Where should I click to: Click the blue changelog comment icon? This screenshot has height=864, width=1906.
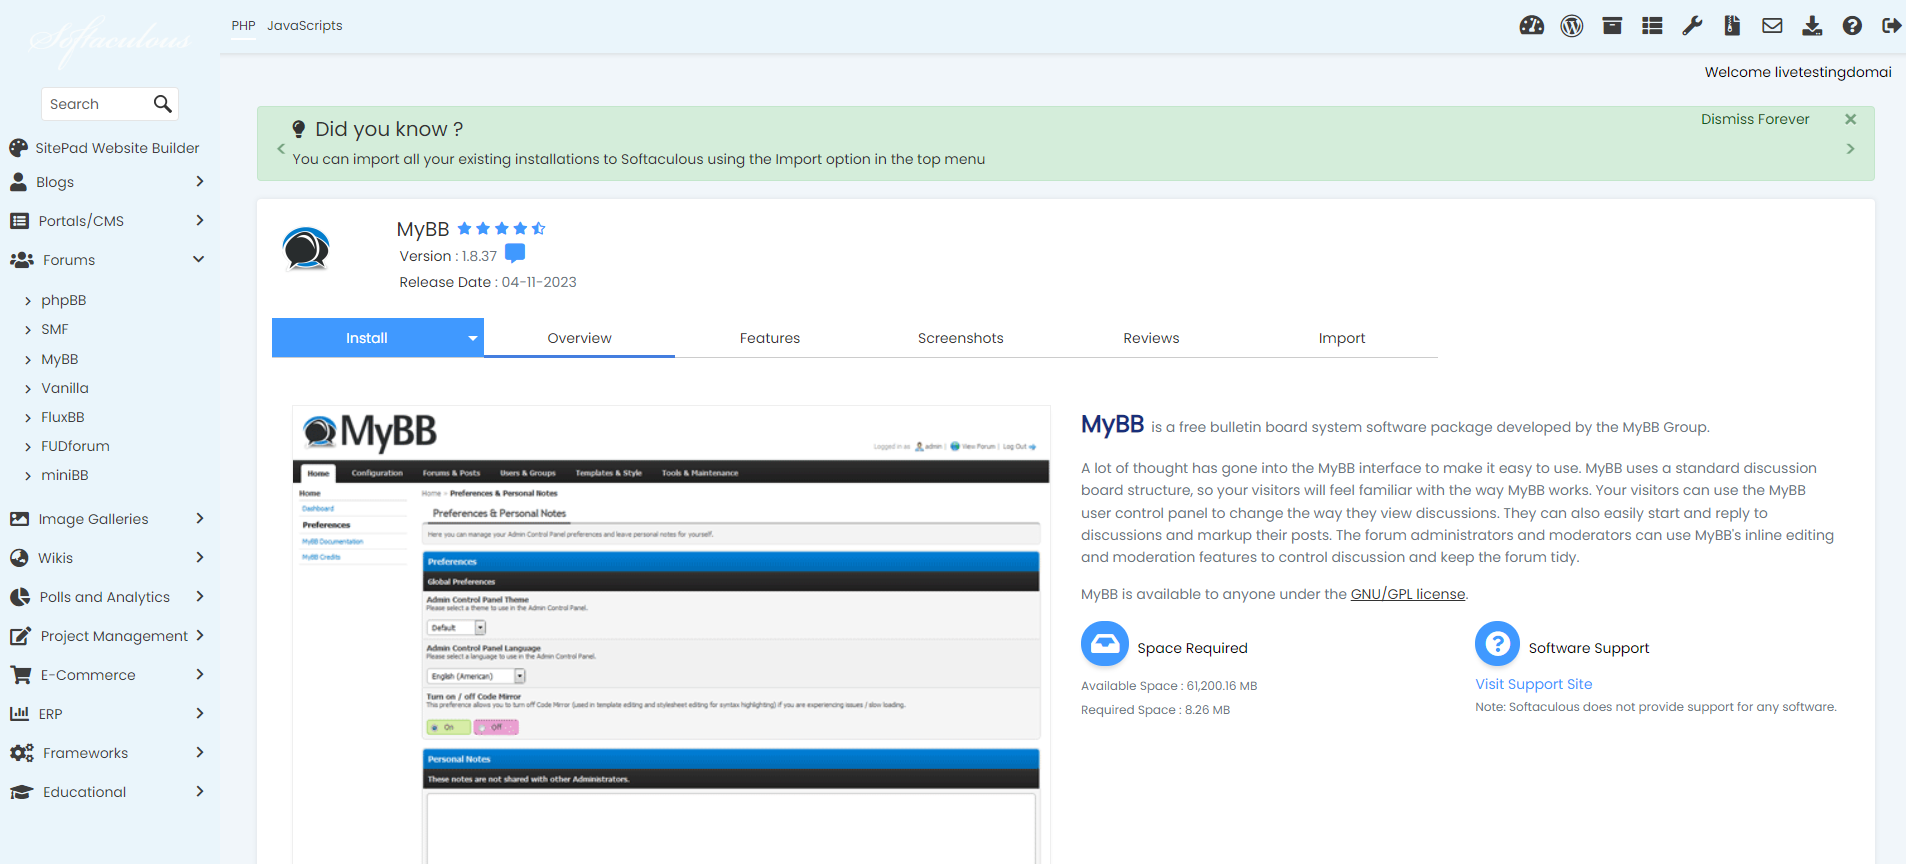(515, 253)
